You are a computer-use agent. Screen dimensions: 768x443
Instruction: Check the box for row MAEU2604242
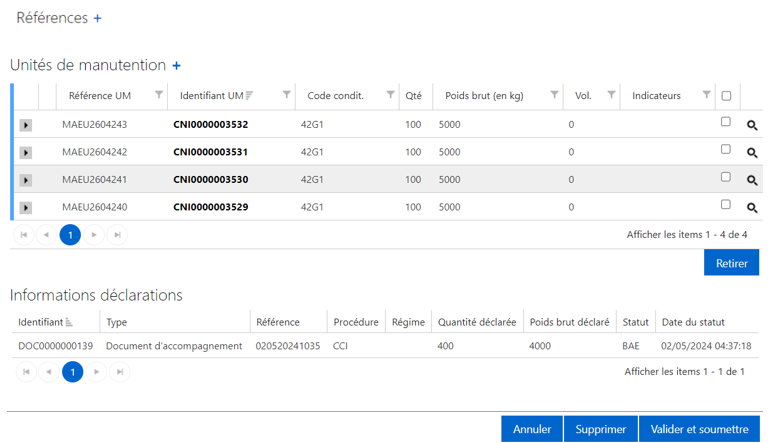click(x=726, y=149)
